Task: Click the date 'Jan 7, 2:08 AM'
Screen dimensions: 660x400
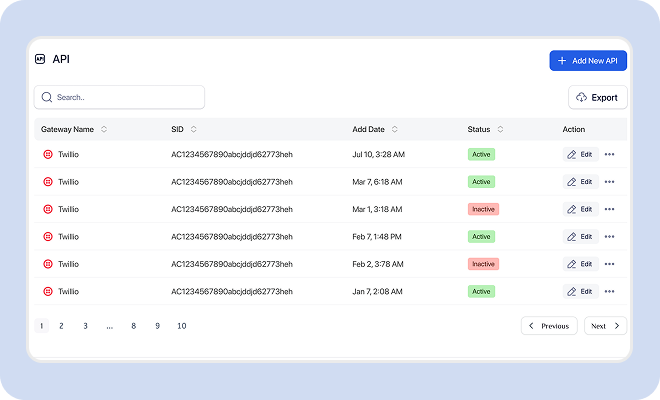Action: click(x=377, y=291)
